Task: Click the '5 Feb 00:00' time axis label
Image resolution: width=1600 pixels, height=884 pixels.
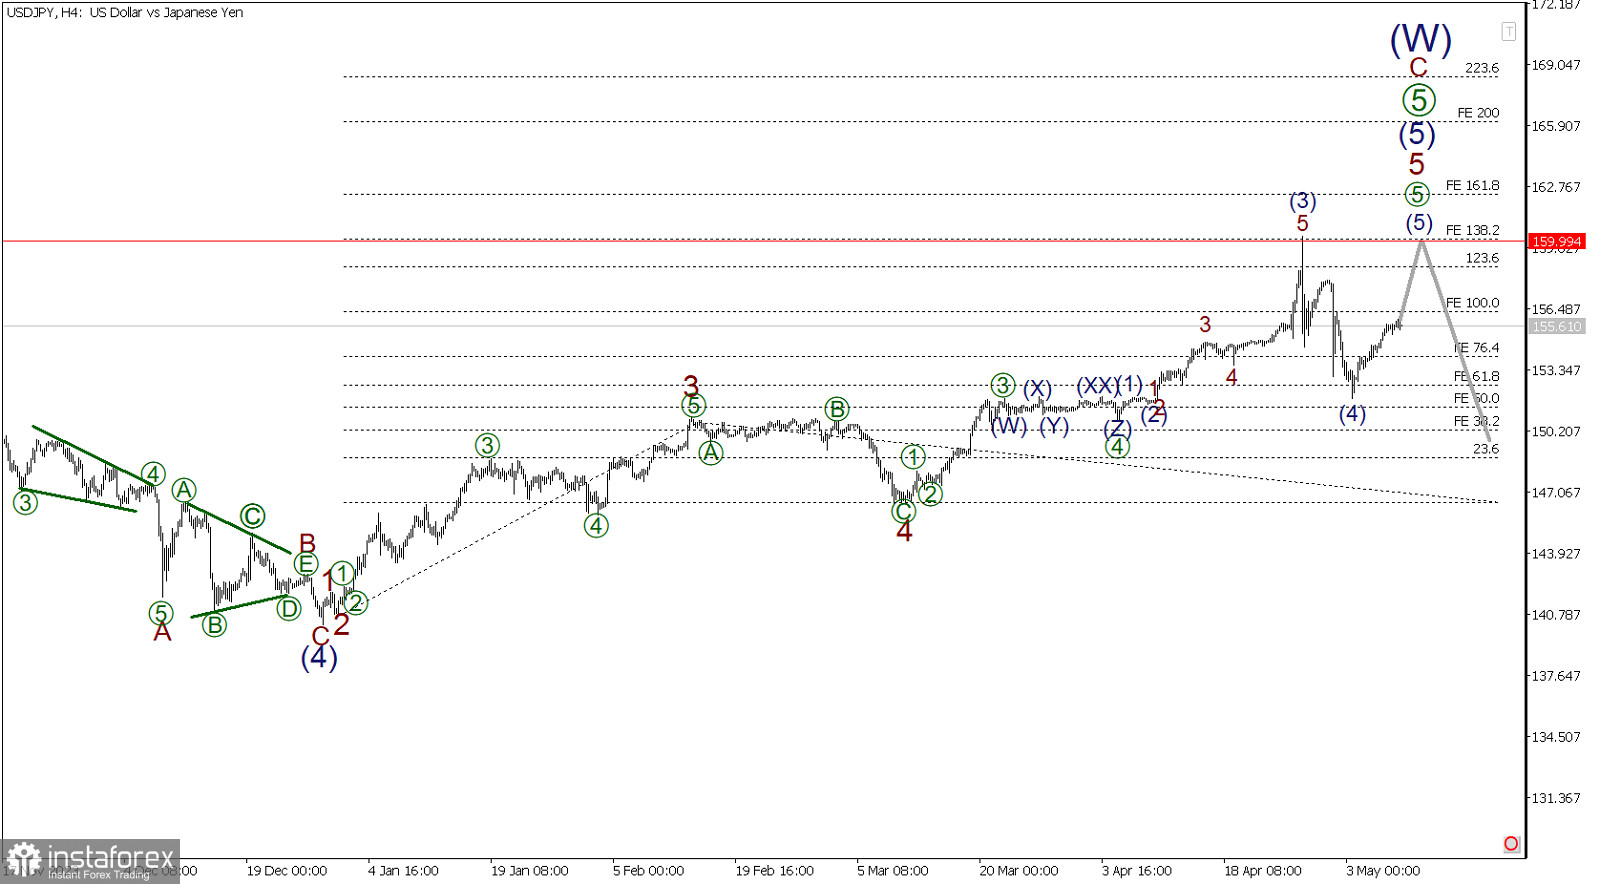Action: click(648, 871)
